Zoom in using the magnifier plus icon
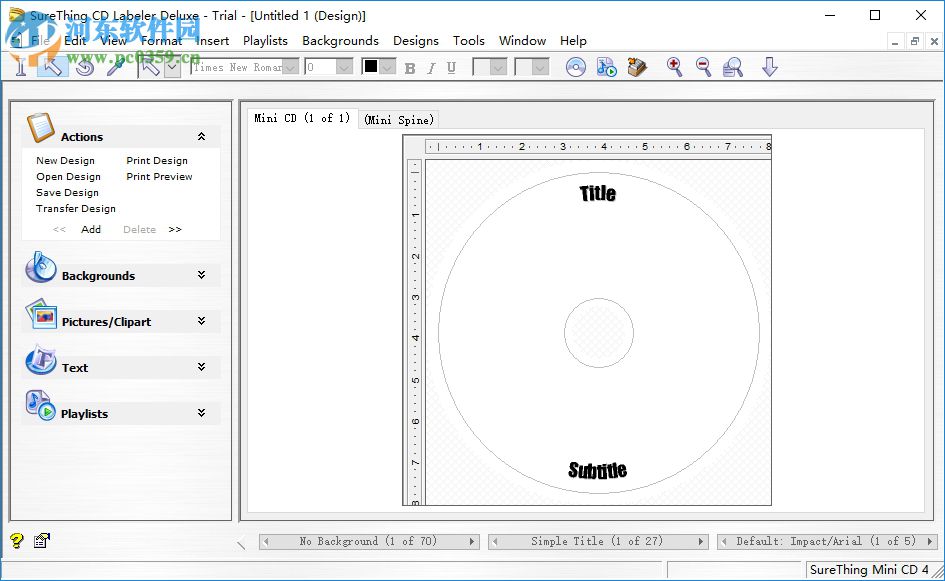This screenshot has width=945, height=581. (x=674, y=67)
